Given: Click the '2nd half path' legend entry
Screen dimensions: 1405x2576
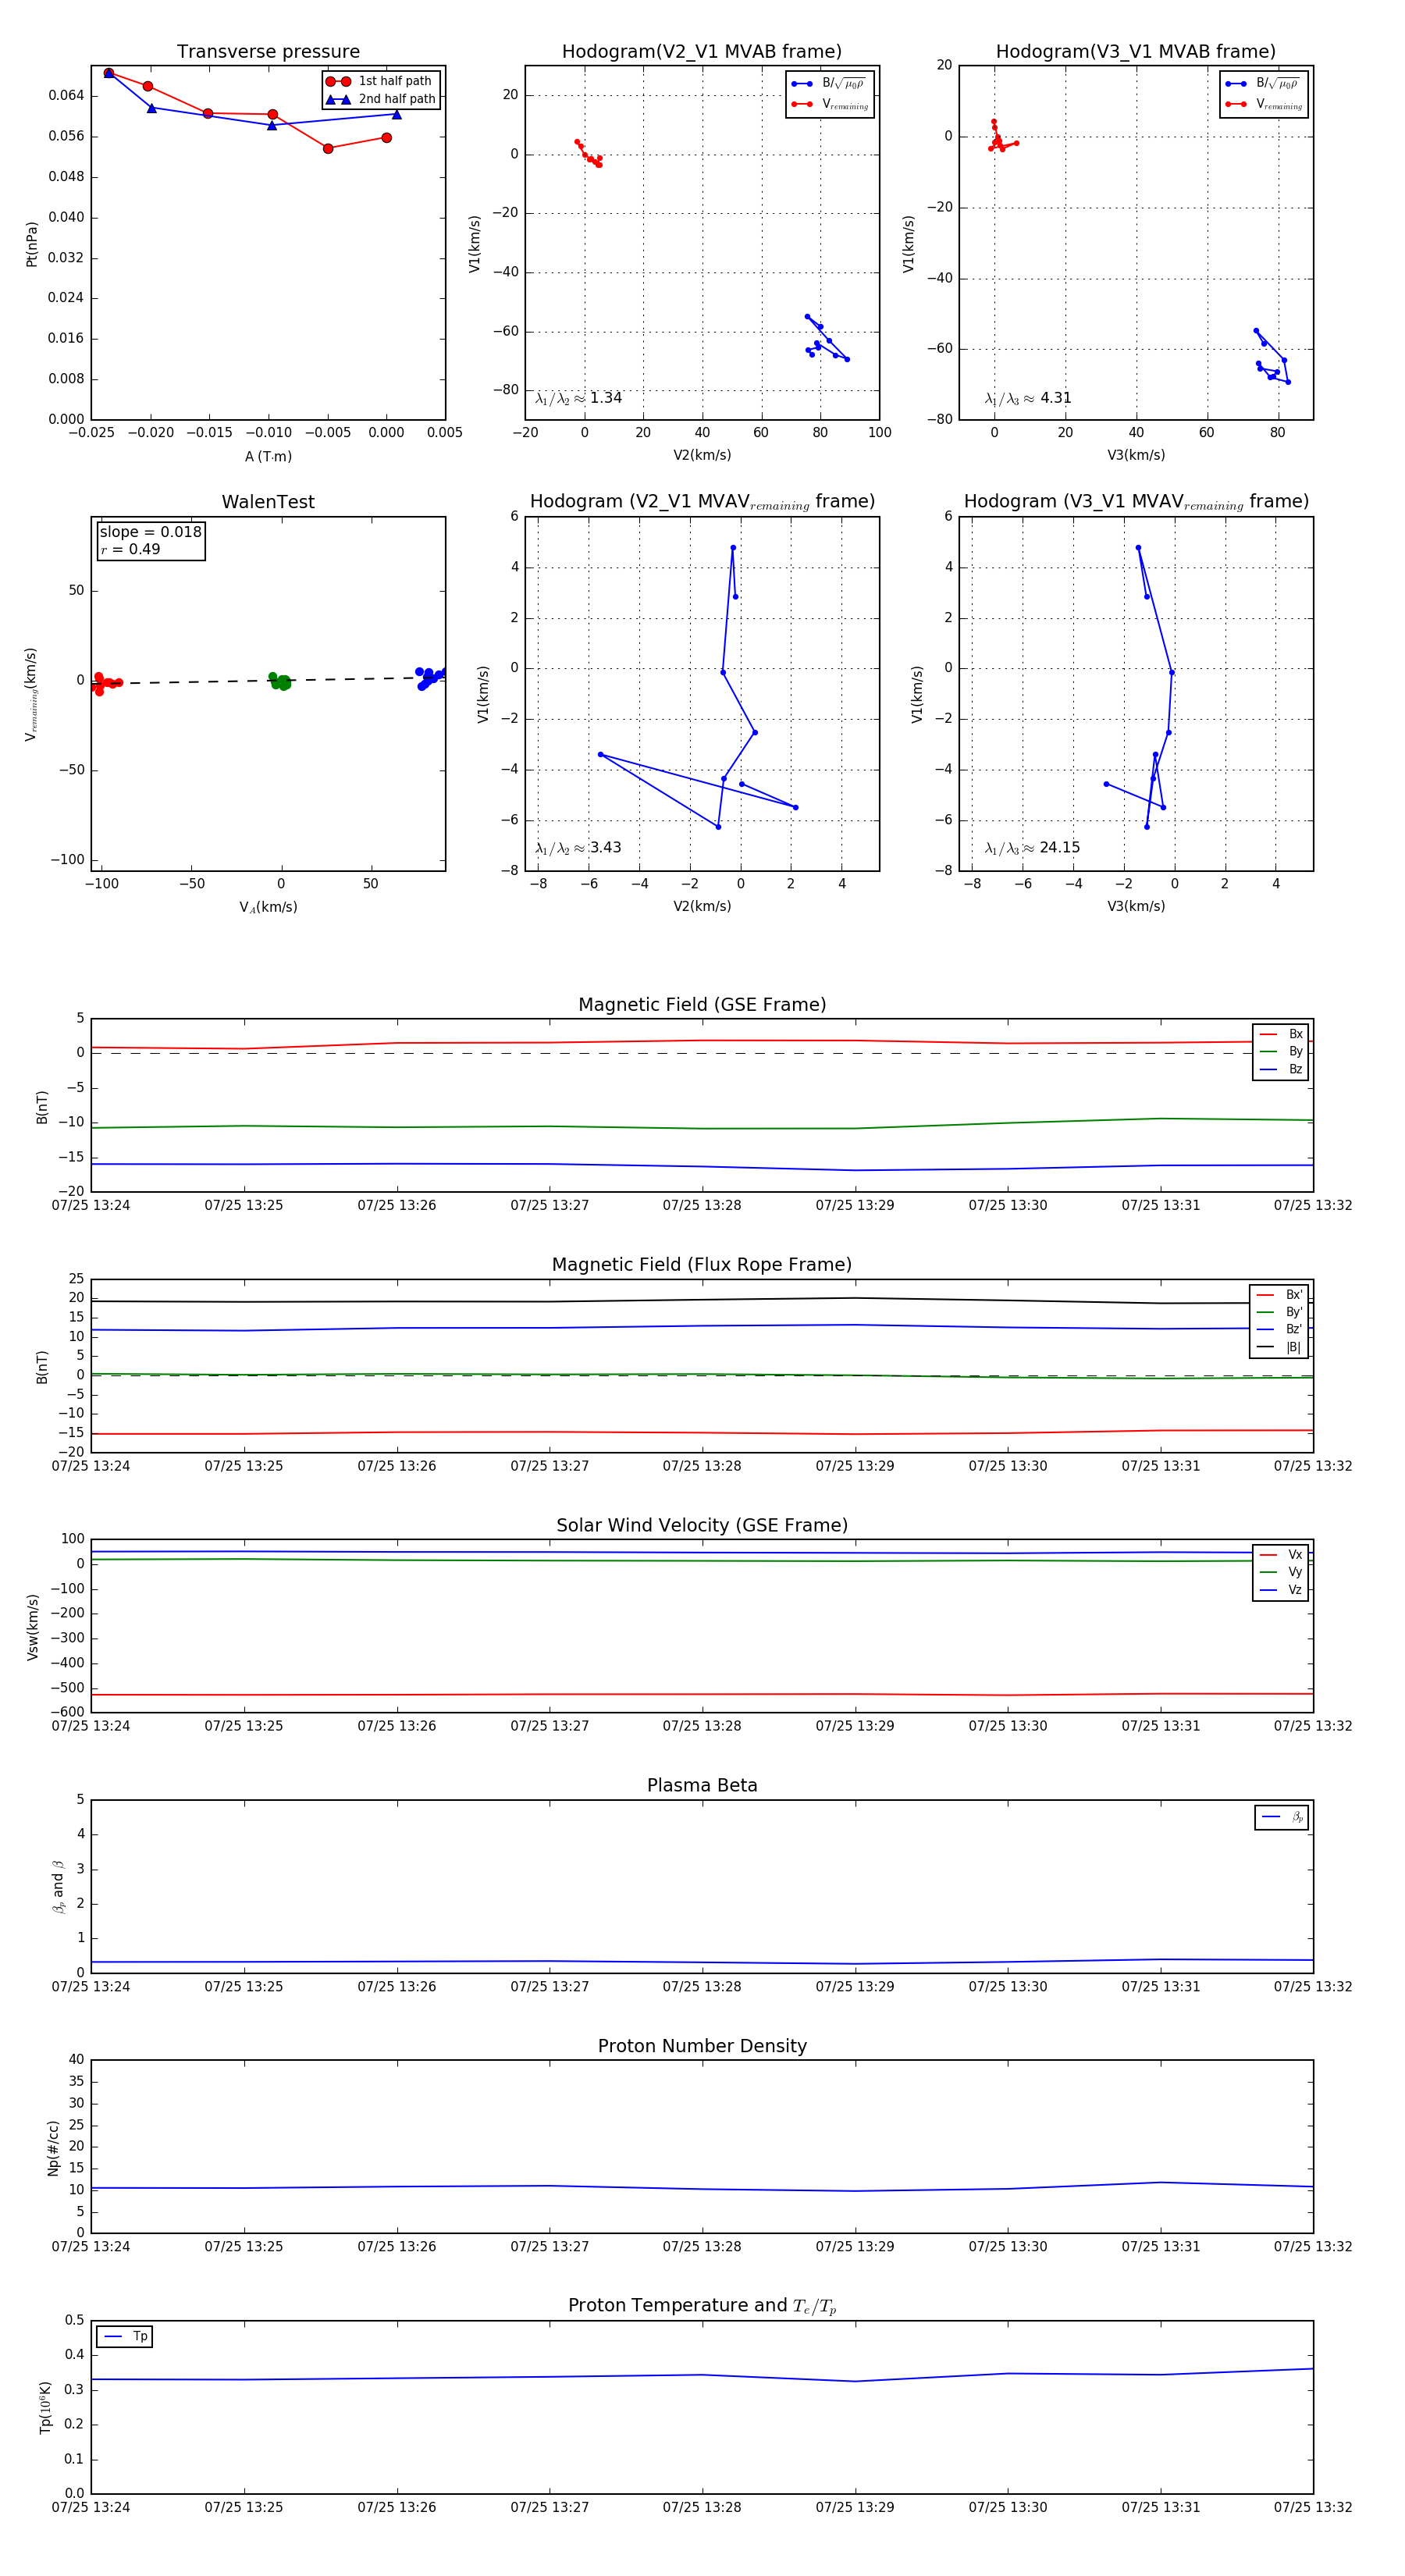Looking at the screenshot, I should [x=381, y=99].
